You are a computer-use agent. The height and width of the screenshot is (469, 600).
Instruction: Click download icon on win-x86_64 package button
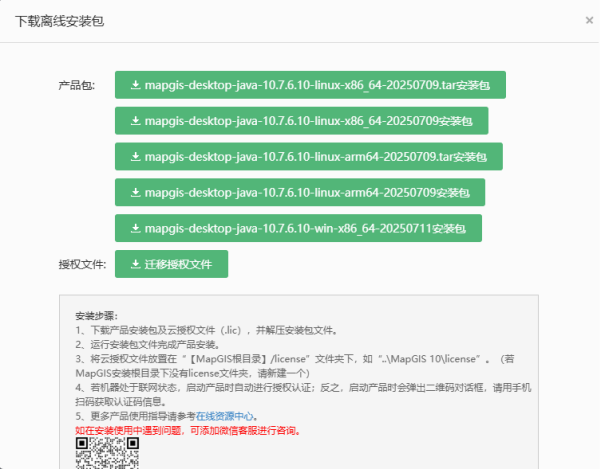click(135, 228)
